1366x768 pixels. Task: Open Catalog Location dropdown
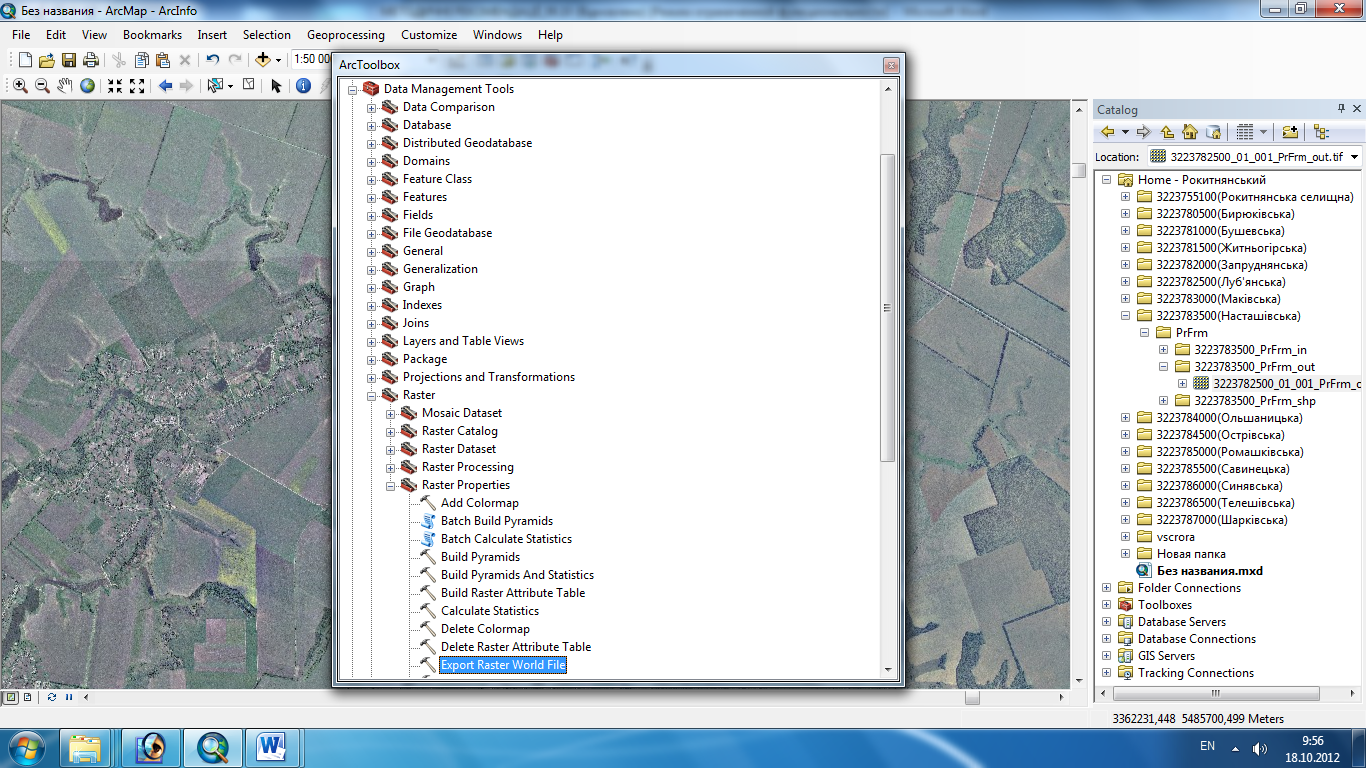(x=1354, y=157)
